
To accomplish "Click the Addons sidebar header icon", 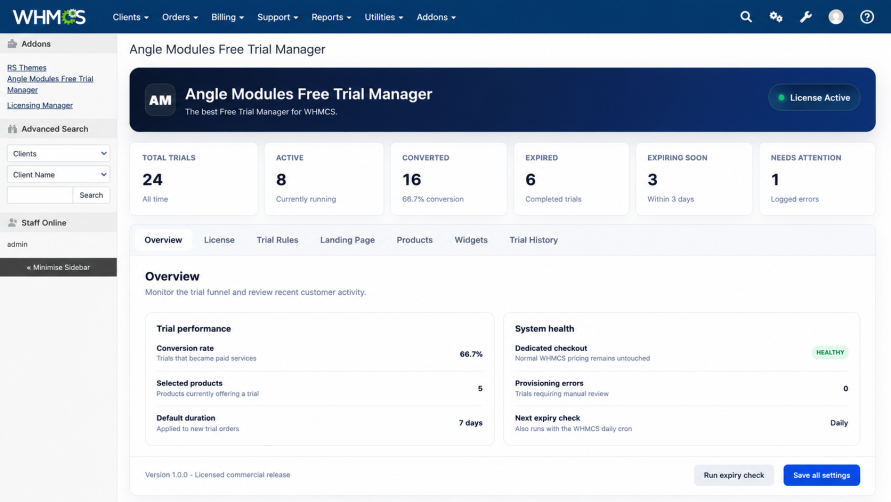I will (x=12, y=44).
